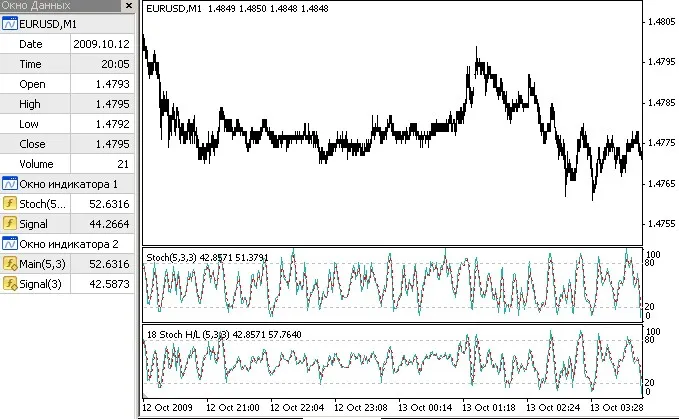679x419 pixels.
Task: Close the Окно Данных panel
Action: 127,6
